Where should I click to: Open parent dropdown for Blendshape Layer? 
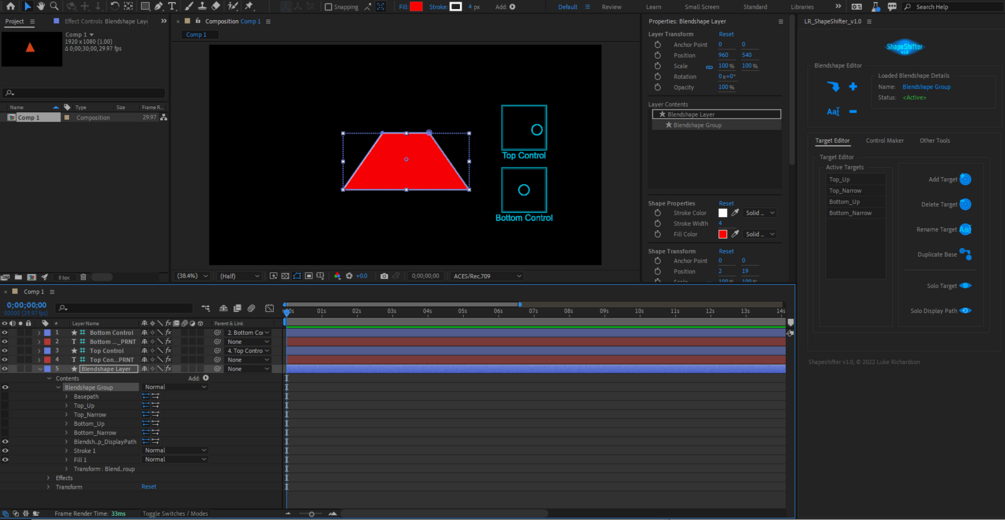[247, 369]
